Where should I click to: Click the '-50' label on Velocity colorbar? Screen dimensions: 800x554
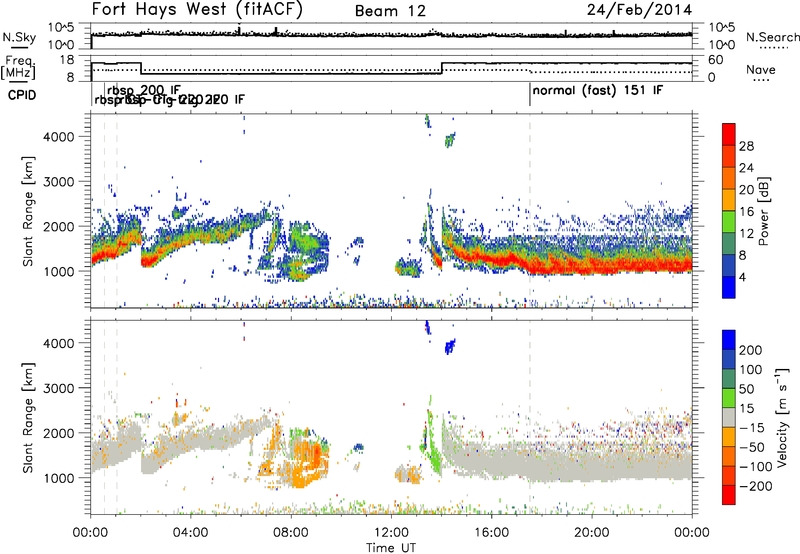tap(750, 447)
